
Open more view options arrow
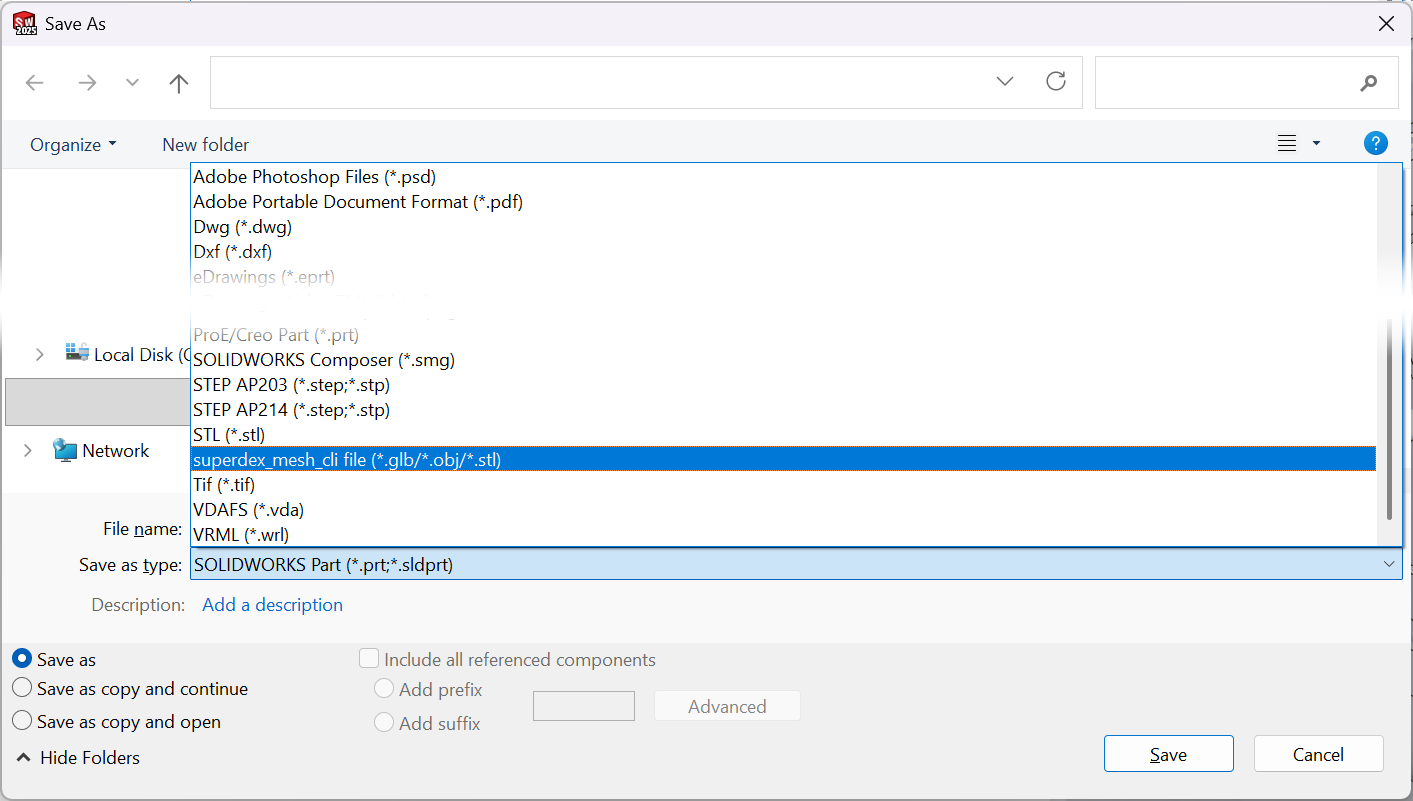click(1316, 144)
